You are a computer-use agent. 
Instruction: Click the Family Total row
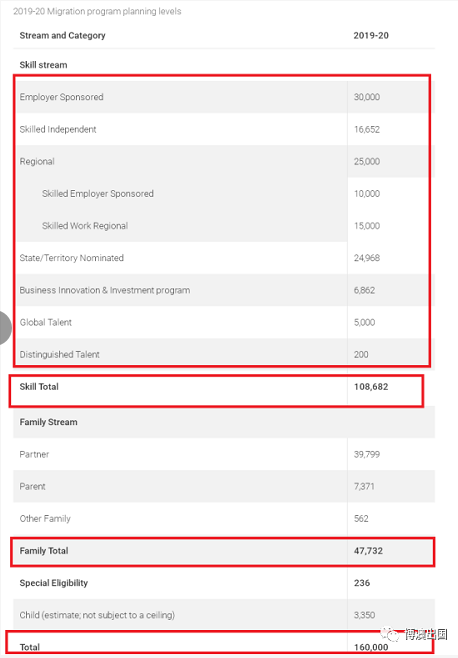[x=224, y=551]
